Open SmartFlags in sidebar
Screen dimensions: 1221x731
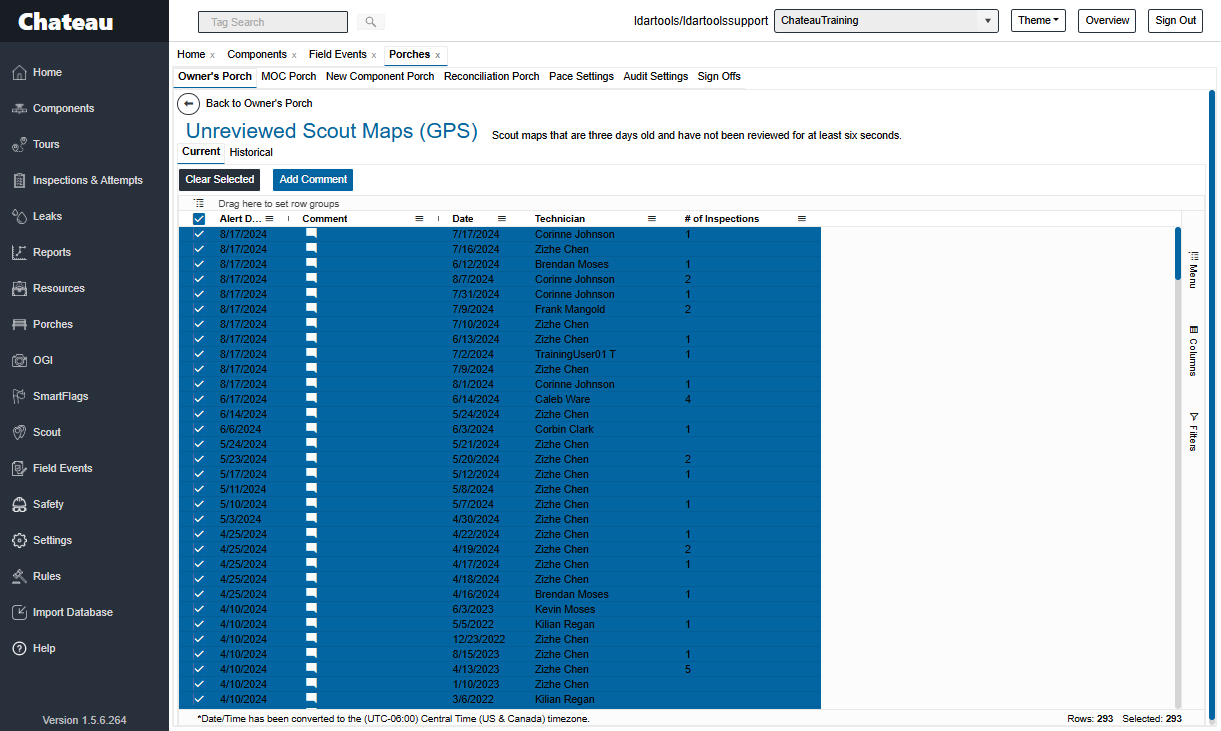[x=60, y=396]
